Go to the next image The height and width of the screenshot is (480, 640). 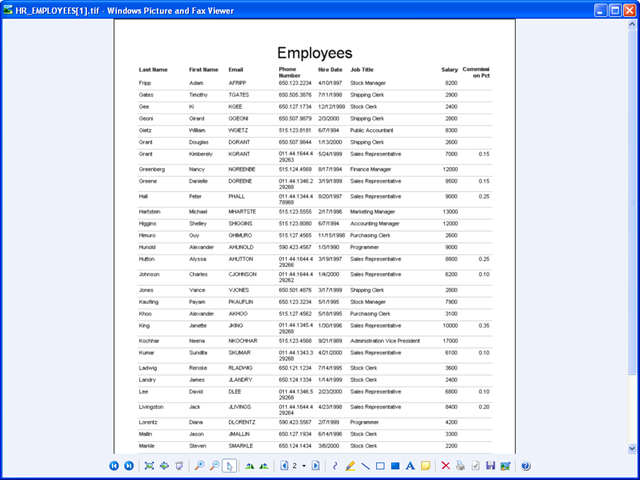129,466
